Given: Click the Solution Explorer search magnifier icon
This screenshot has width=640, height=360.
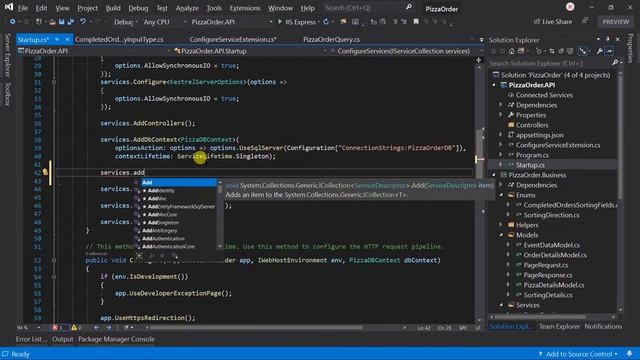Looking at the screenshot, I should pyautogui.click(x=615, y=63).
